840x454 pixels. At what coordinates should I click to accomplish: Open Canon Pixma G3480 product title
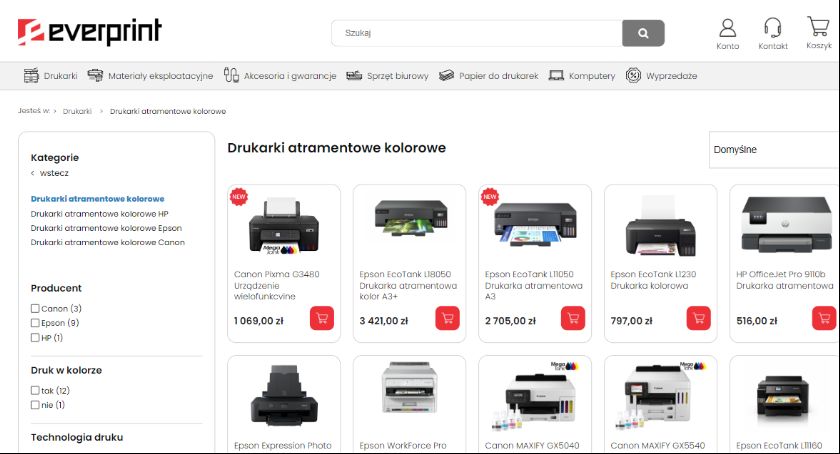(276, 285)
